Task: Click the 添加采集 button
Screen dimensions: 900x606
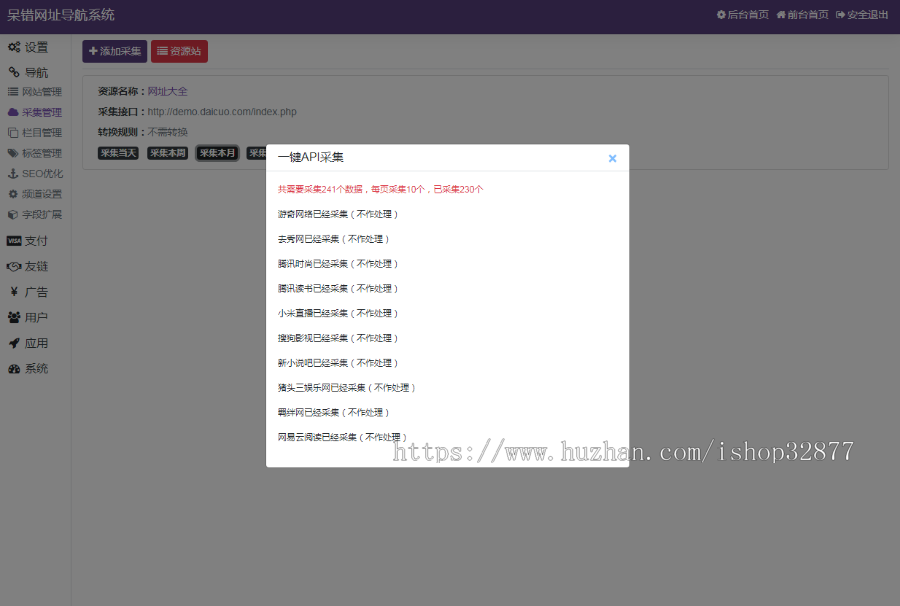Action: 114,51
